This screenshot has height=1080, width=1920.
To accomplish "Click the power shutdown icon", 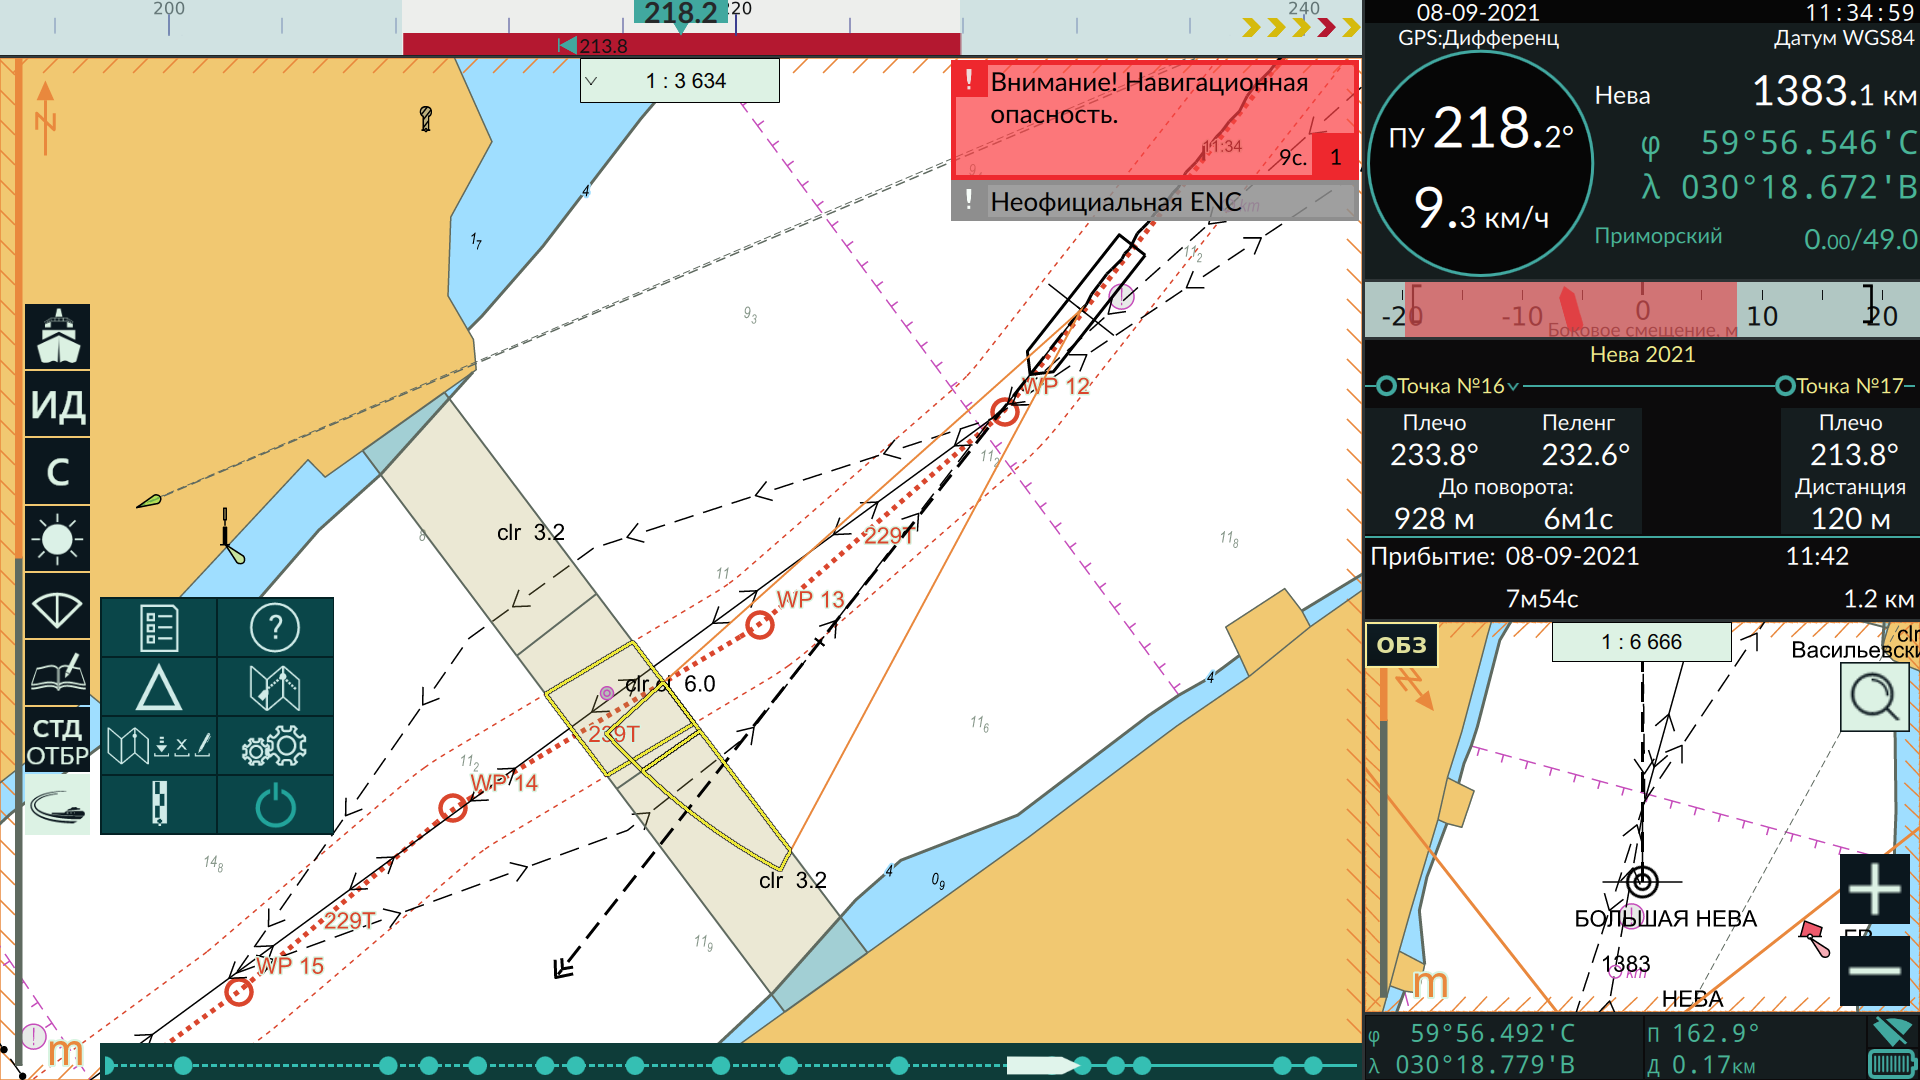I will click(275, 805).
